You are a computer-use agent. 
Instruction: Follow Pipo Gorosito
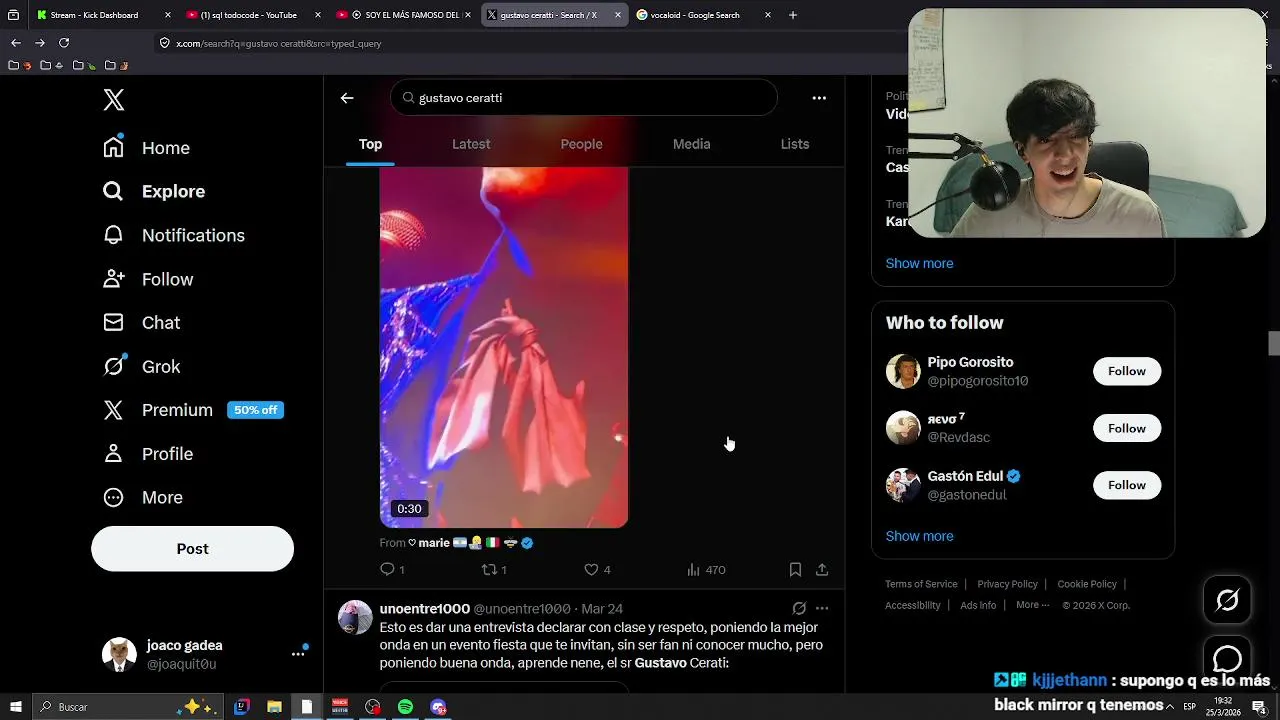click(x=1127, y=371)
